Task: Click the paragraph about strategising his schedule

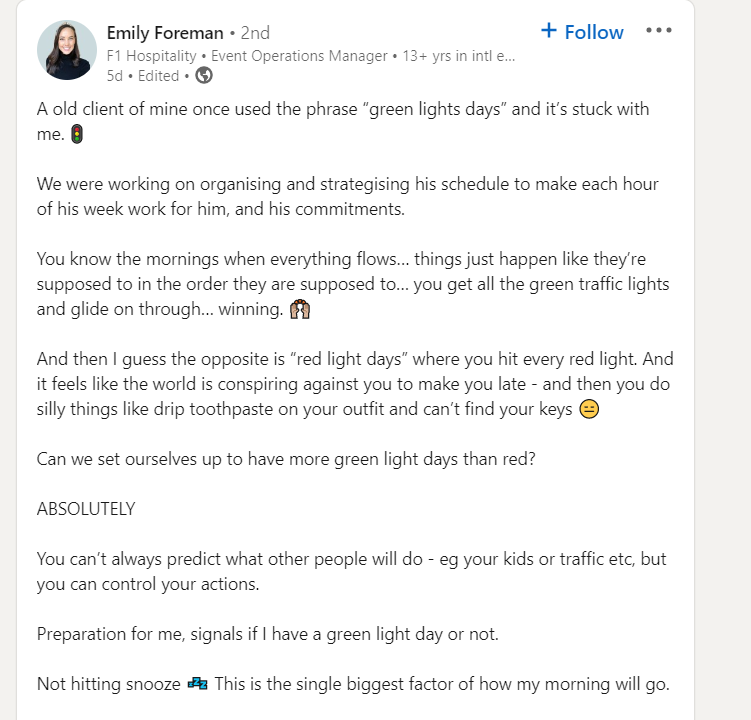Action: (x=348, y=196)
